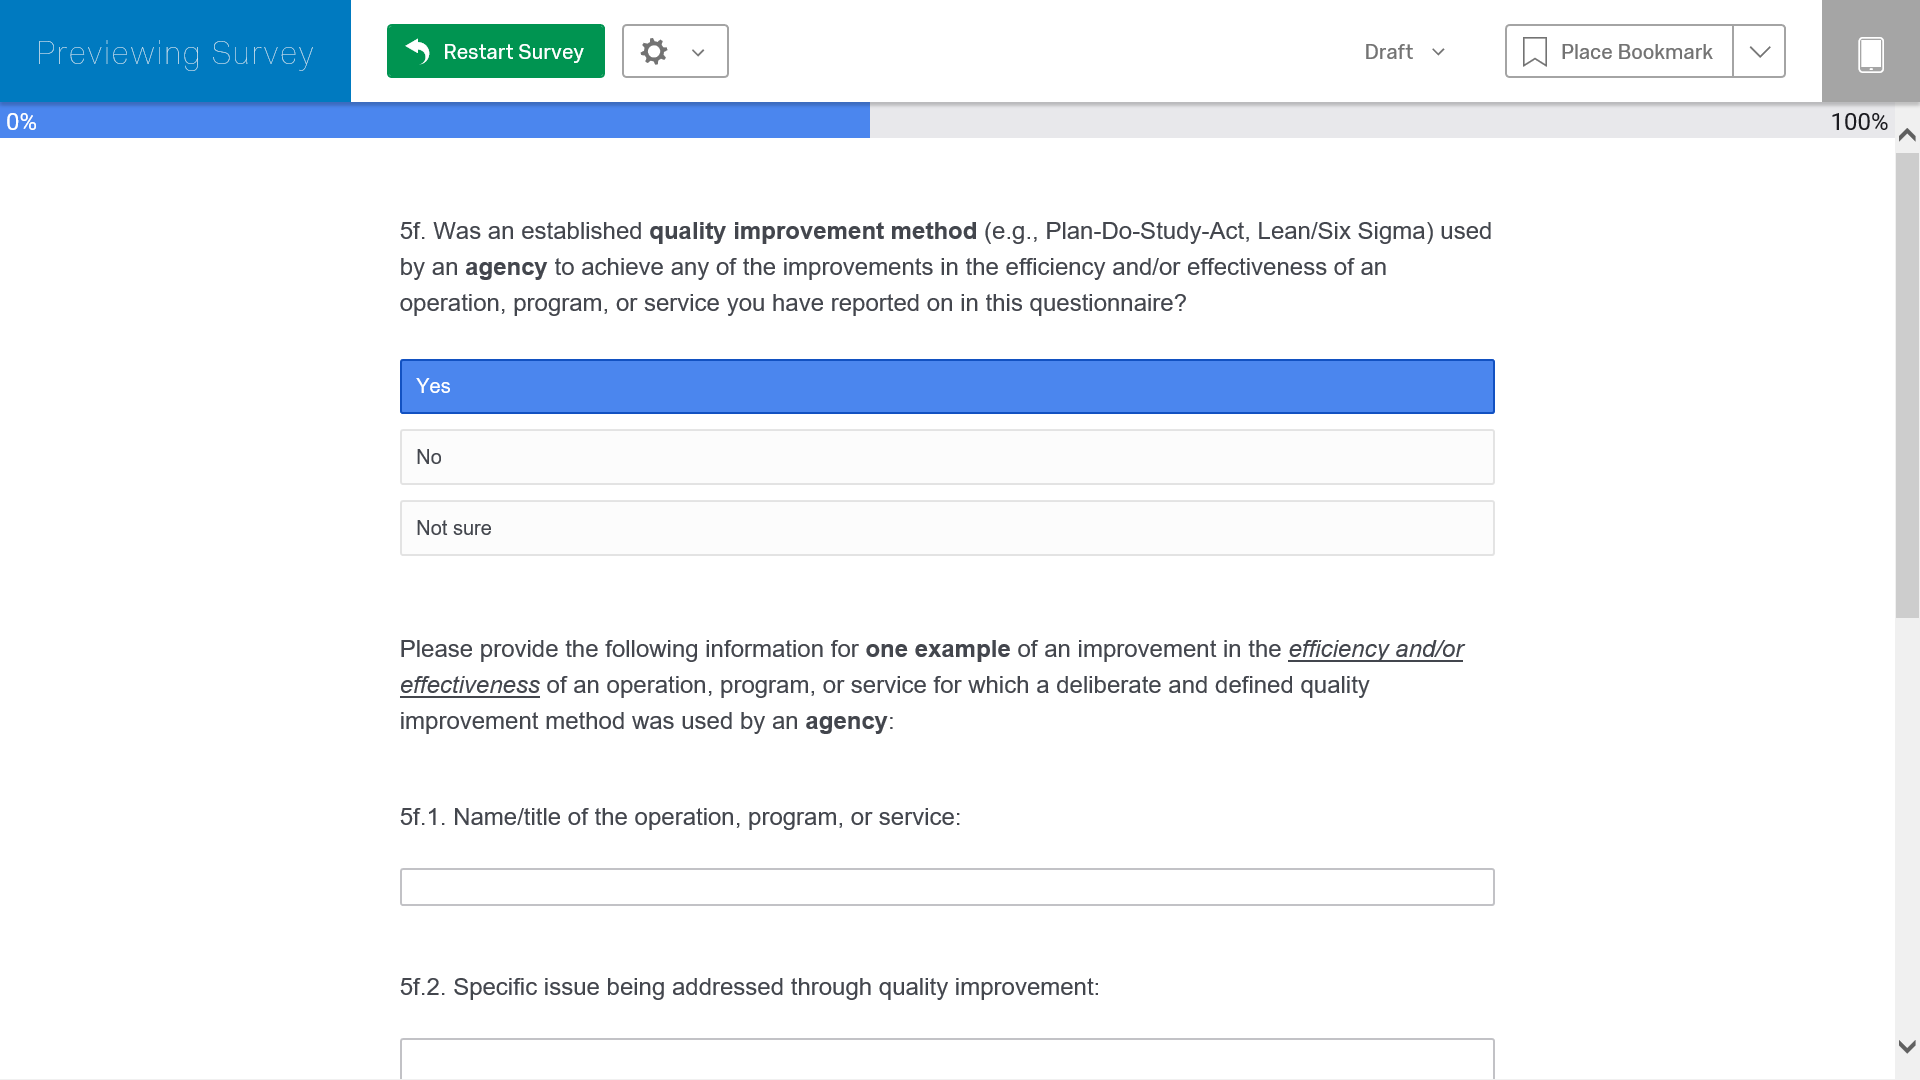Screen dimensions: 1920x1080
Task: Click the bookmark icon
Action: point(1534,52)
